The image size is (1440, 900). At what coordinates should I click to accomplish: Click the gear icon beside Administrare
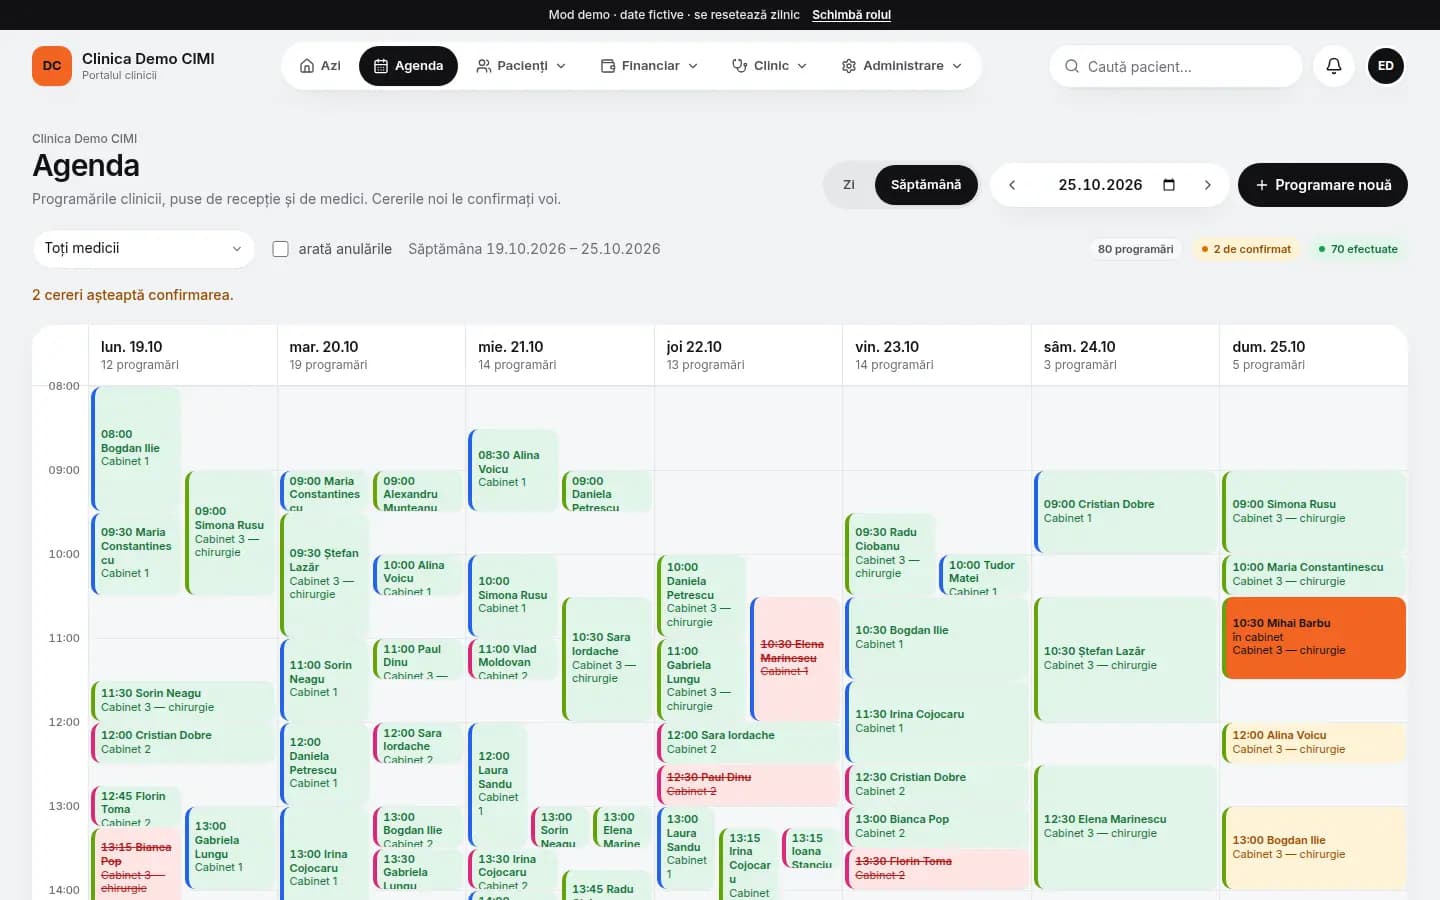tap(849, 66)
